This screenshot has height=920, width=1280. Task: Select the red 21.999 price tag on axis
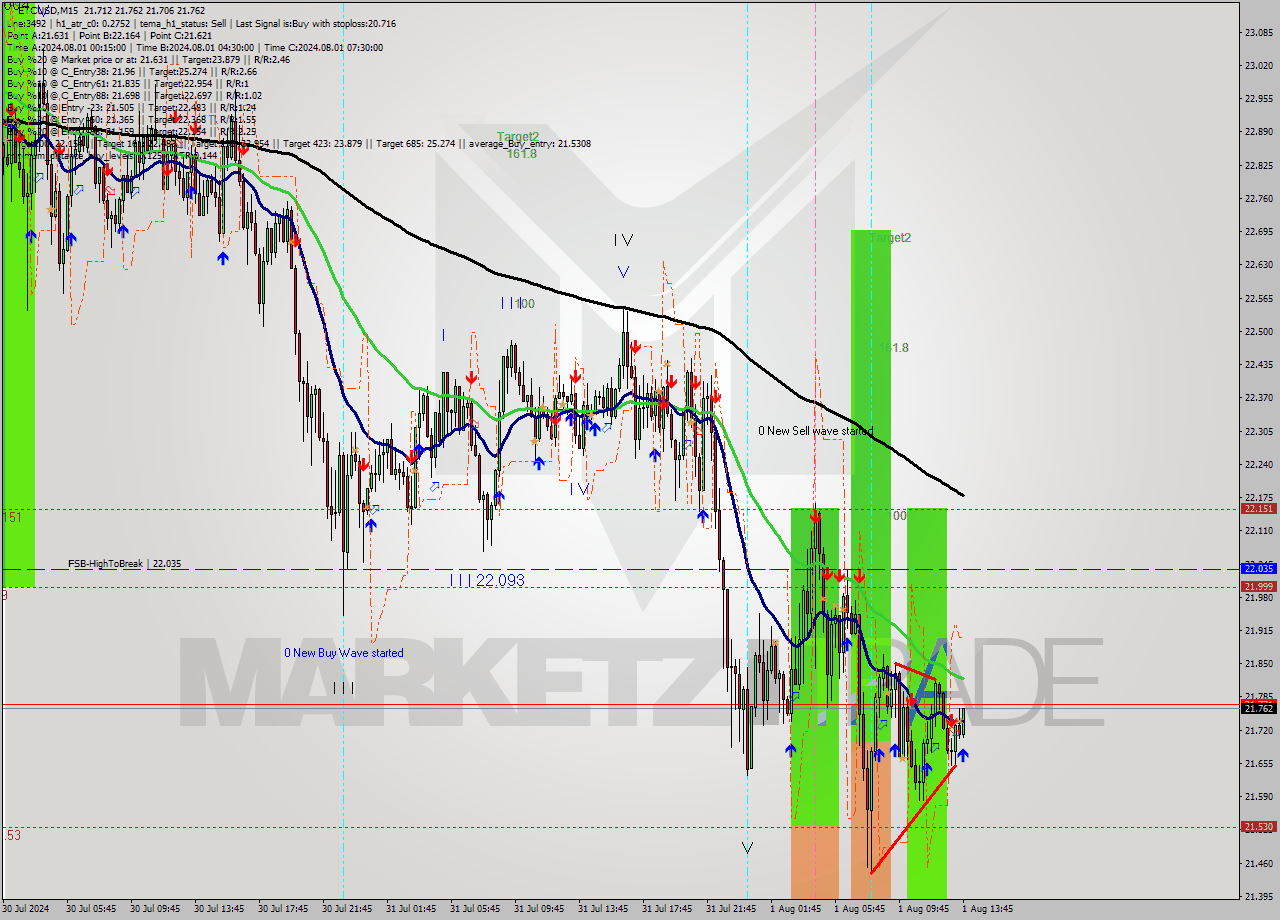point(1258,586)
